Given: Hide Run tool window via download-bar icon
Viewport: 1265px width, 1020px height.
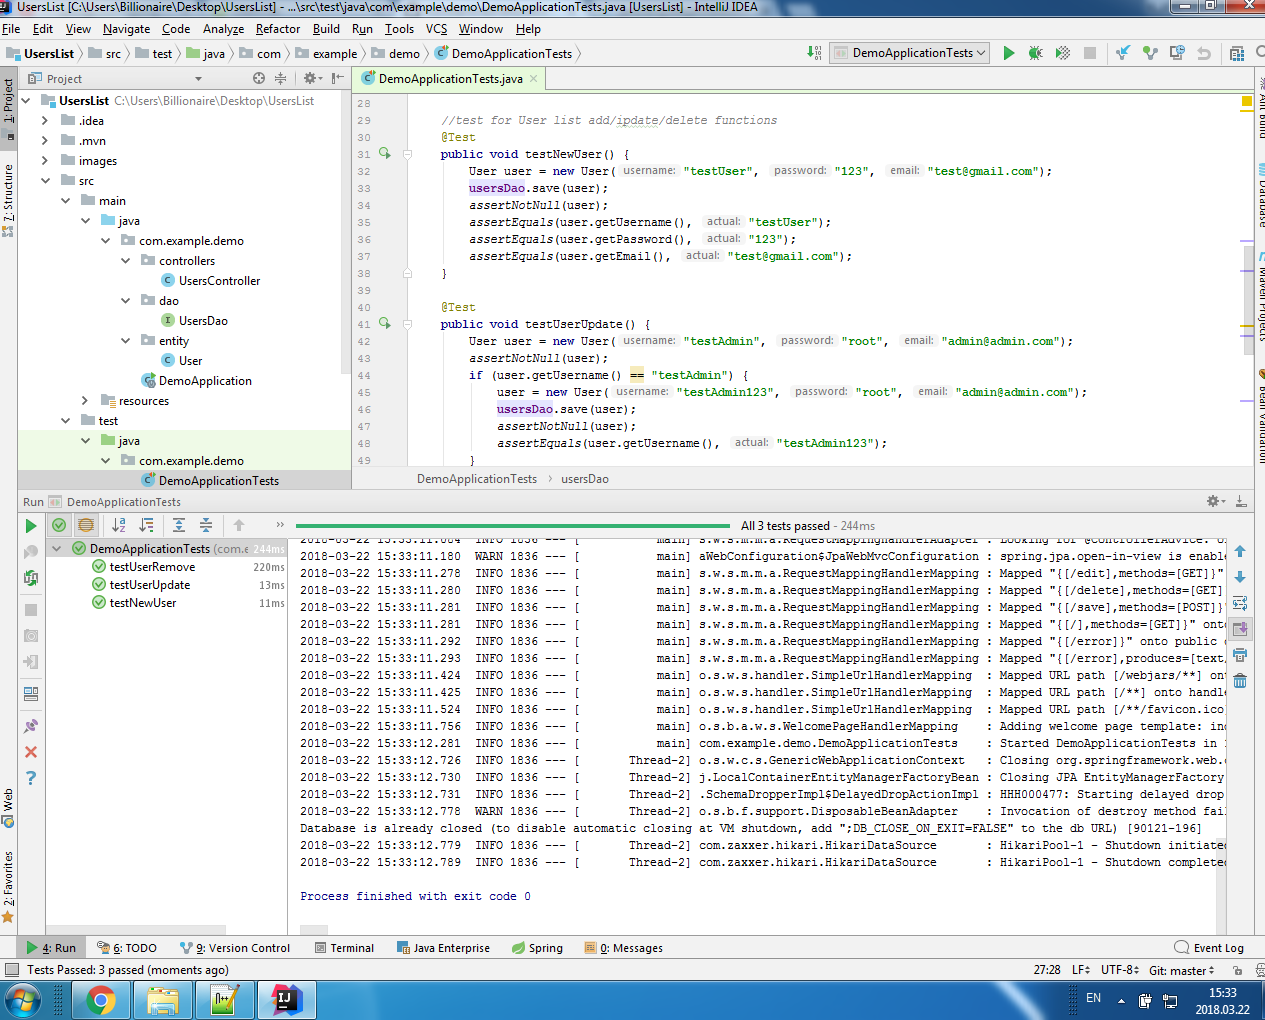Looking at the screenshot, I should pyautogui.click(x=1241, y=501).
